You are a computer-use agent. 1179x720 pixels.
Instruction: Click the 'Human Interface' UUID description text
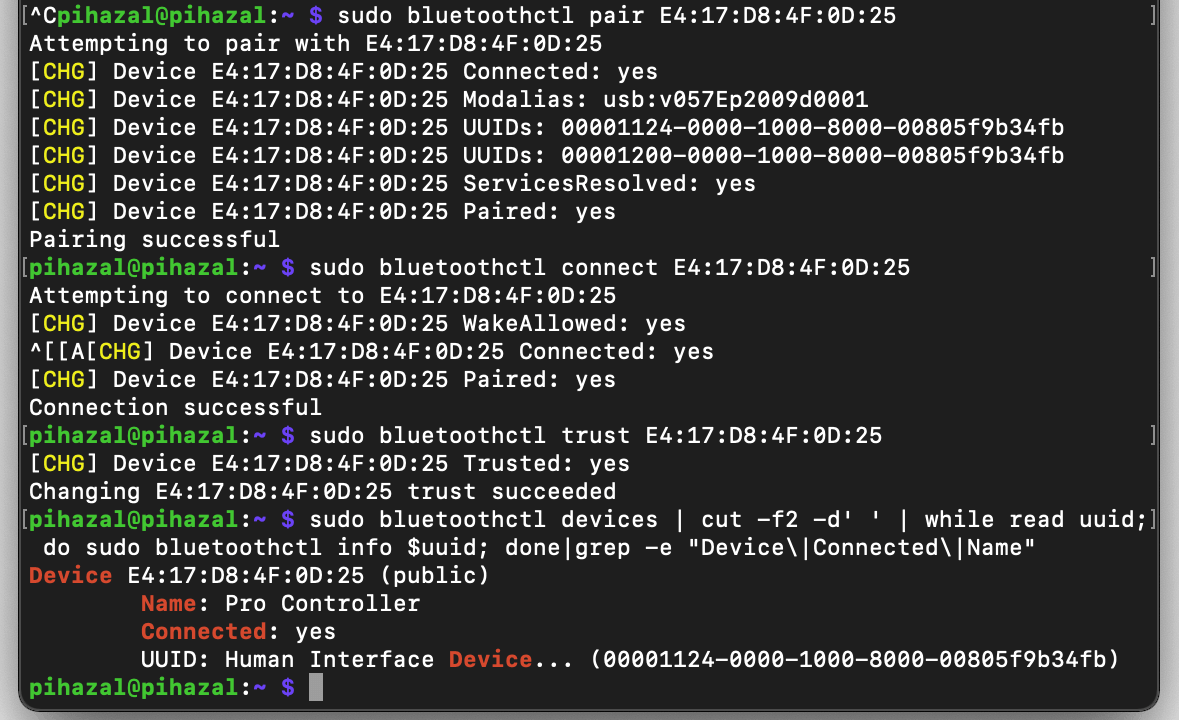[329, 660]
